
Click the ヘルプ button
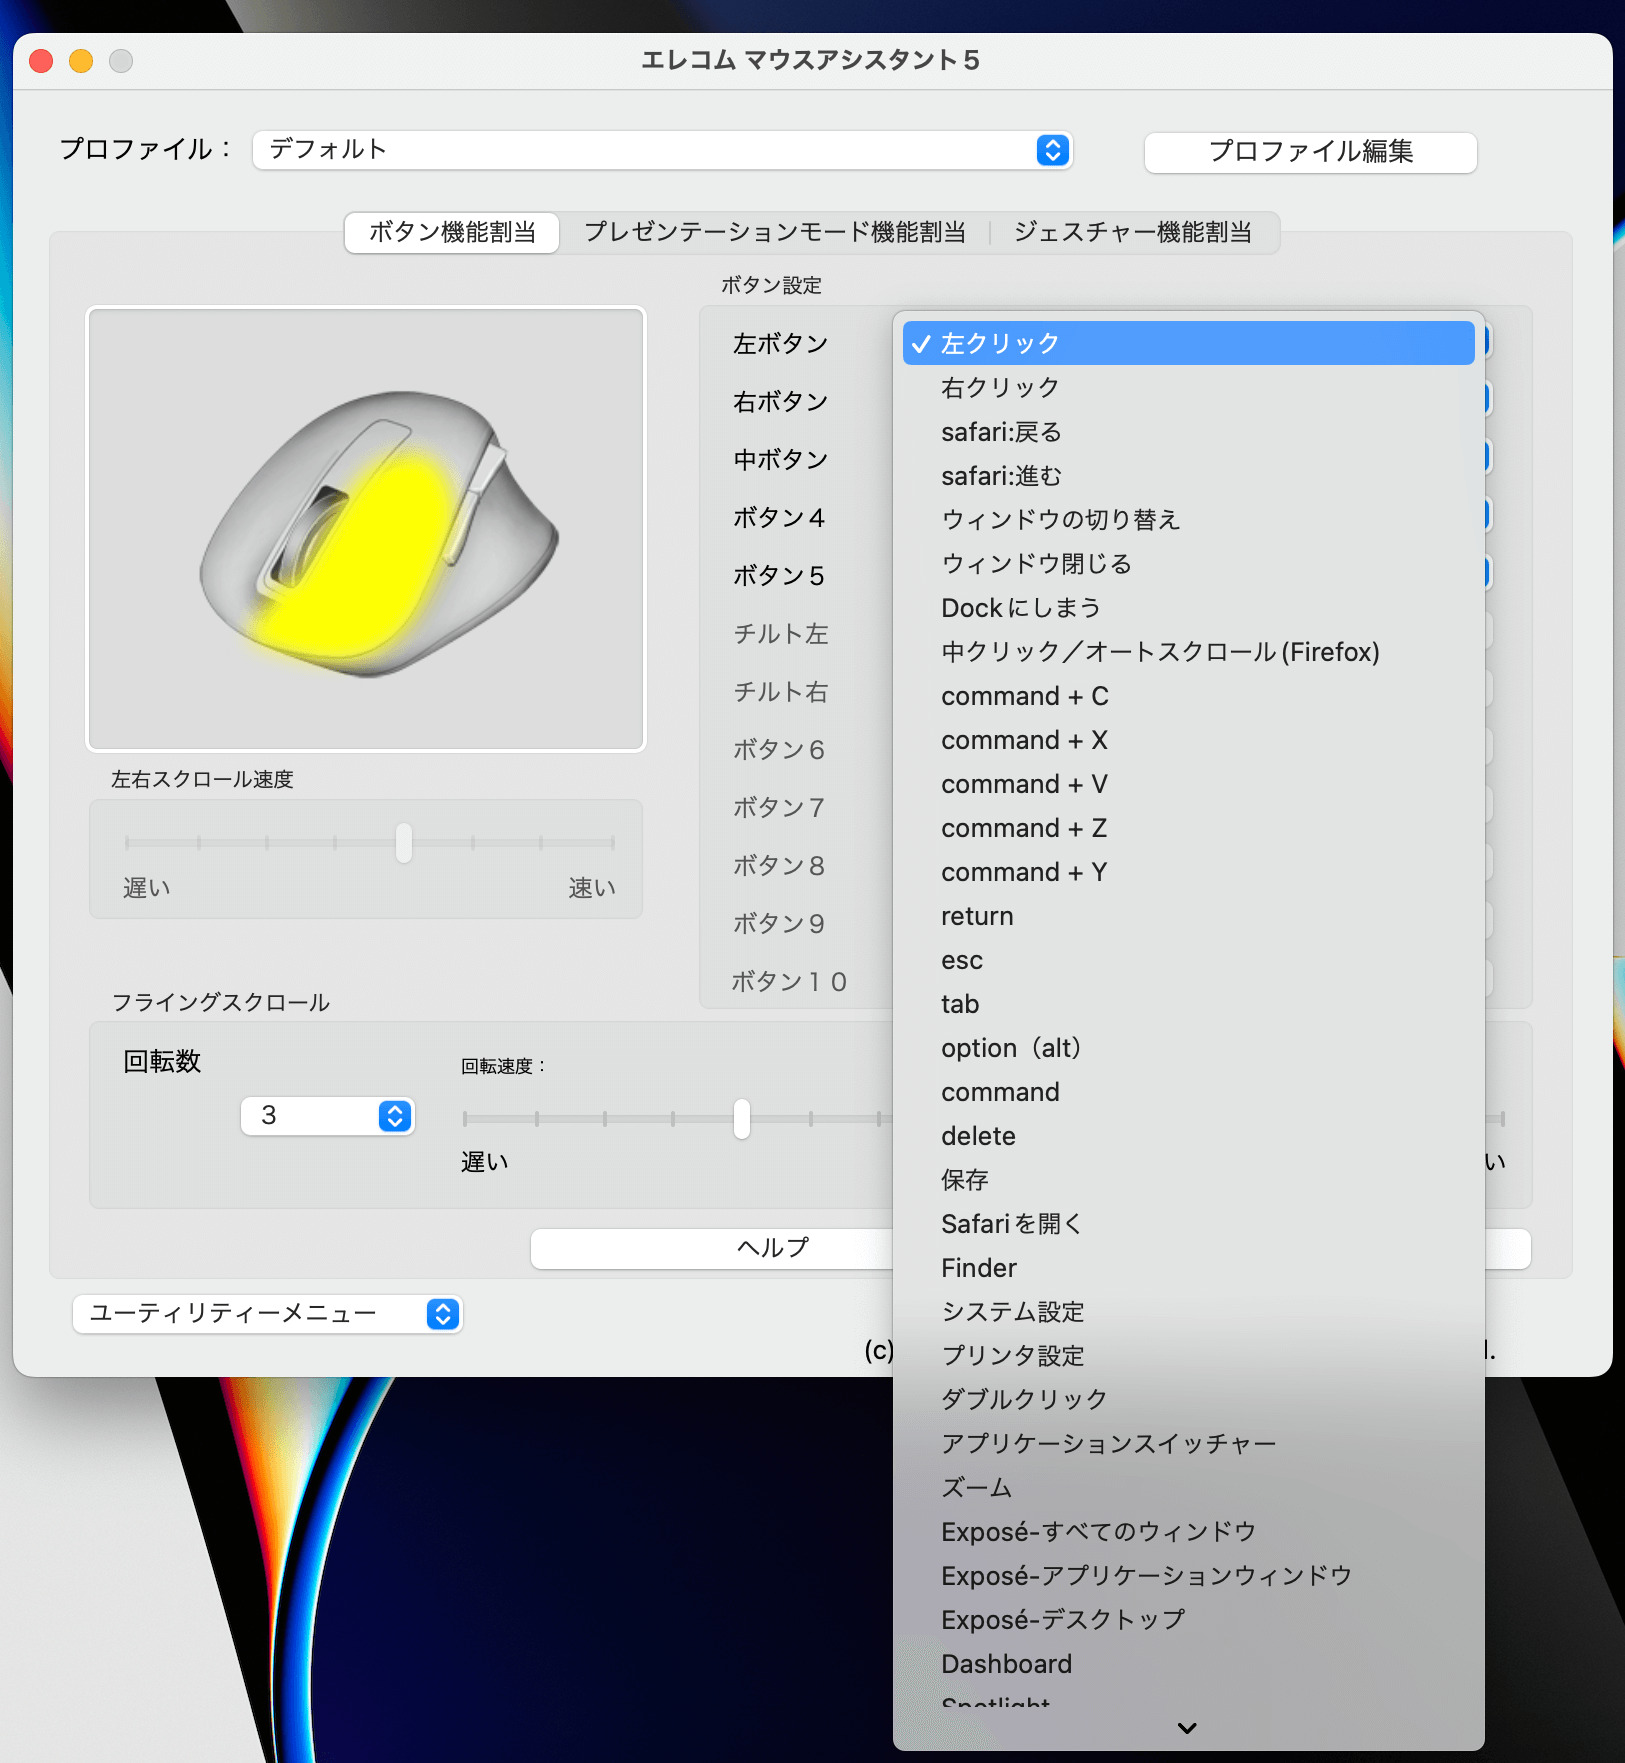click(773, 1248)
